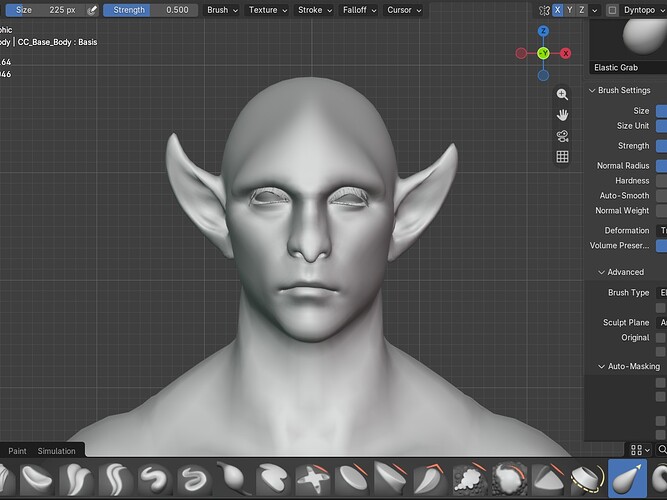Viewport: 667px width, 500px height.
Task: Click the 'Volume Preser...' label
Action: pos(619,246)
